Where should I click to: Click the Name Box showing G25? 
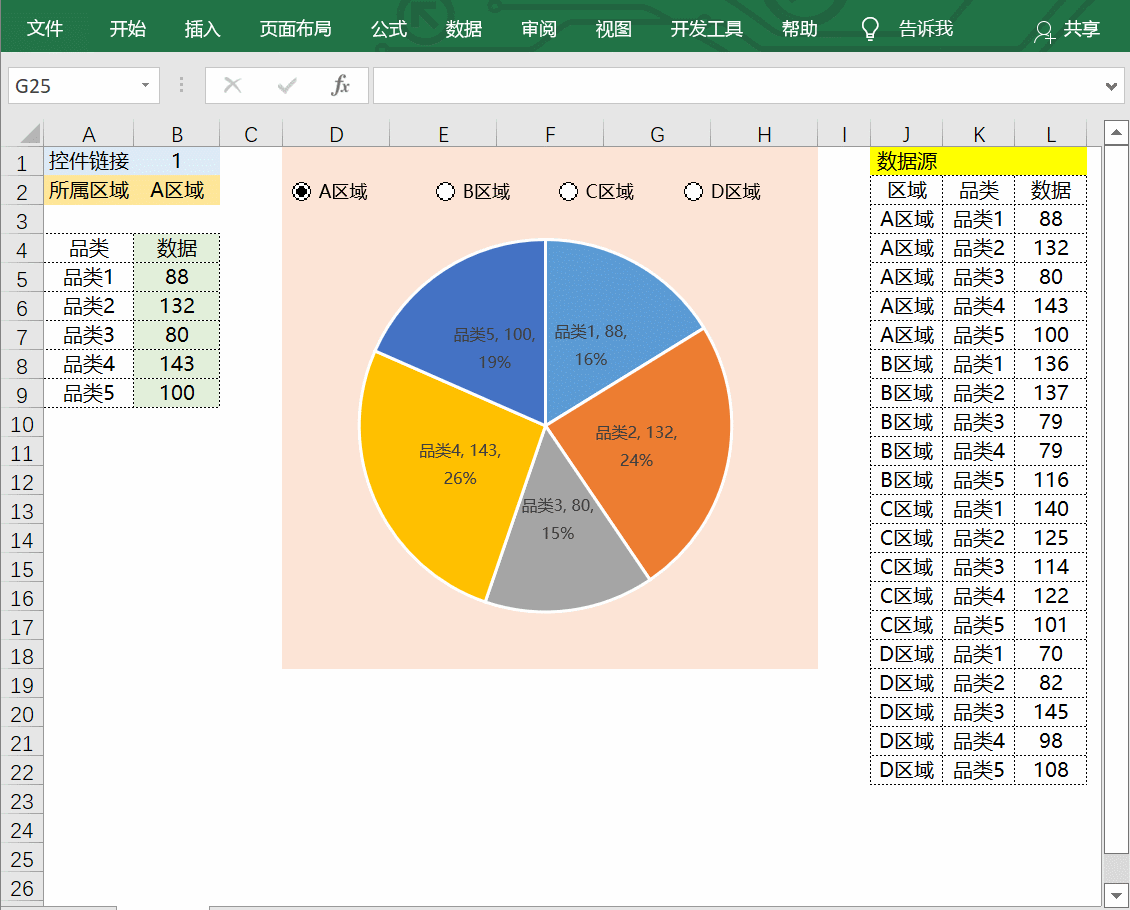[72, 86]
